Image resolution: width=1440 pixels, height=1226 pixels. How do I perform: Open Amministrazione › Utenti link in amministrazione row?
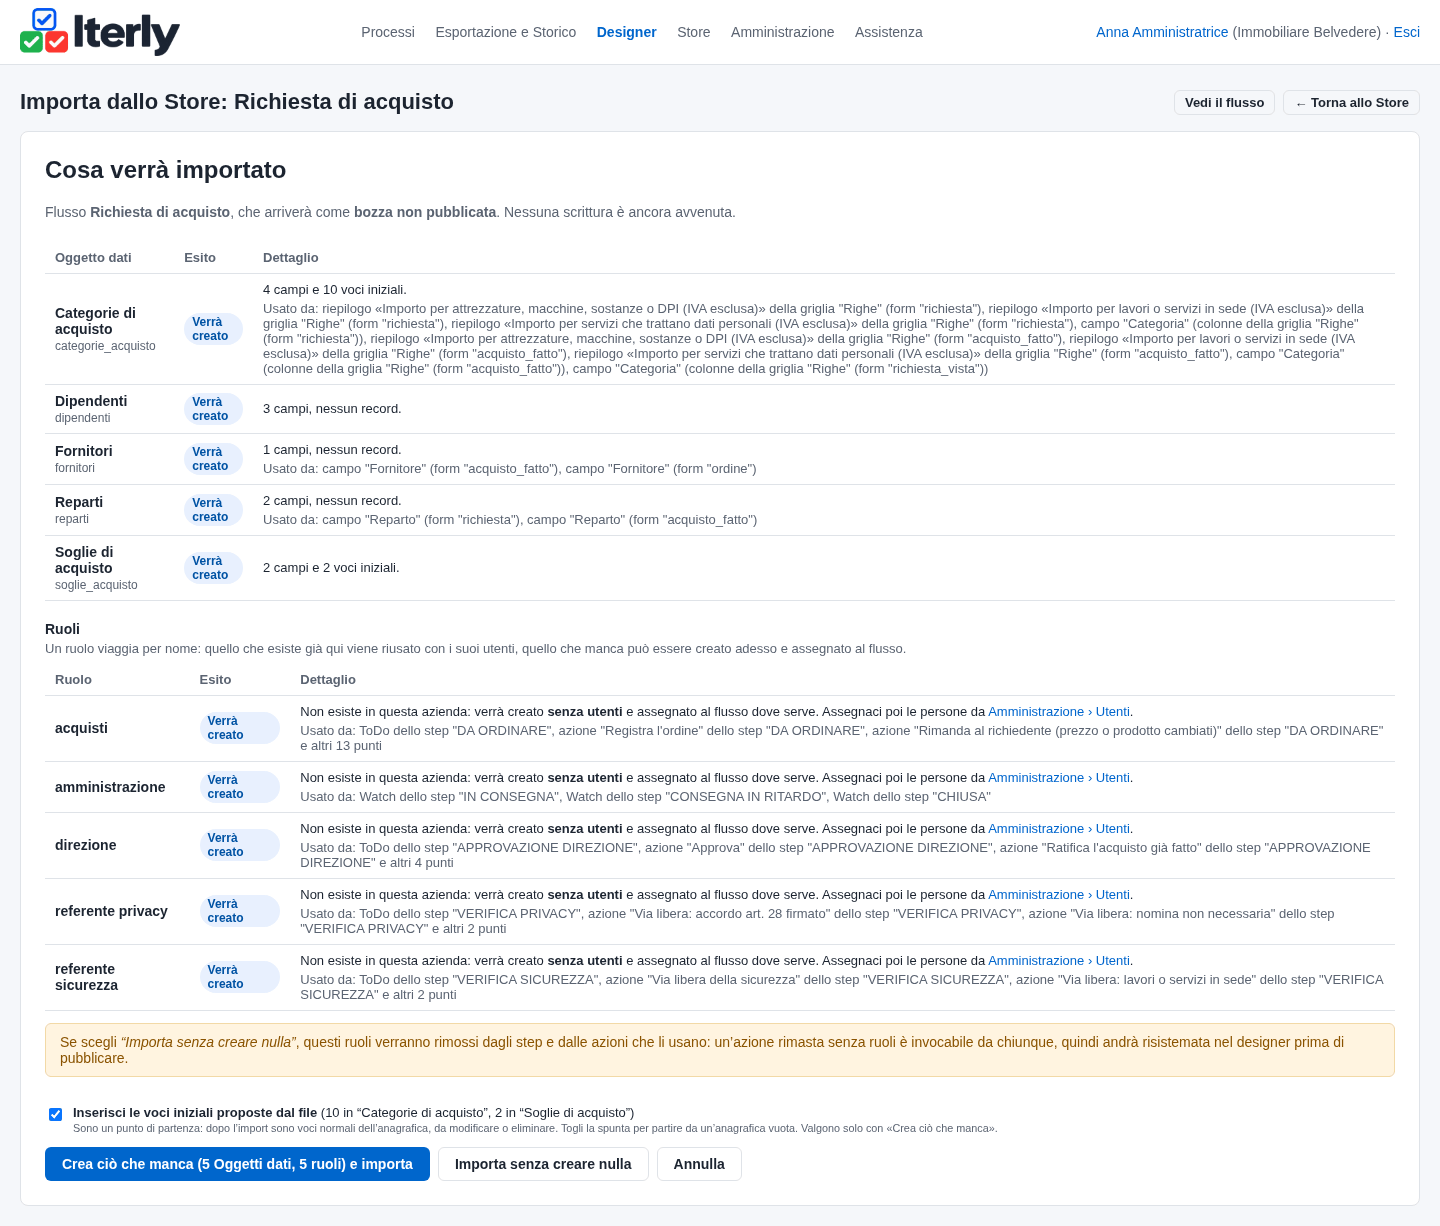1059,778
